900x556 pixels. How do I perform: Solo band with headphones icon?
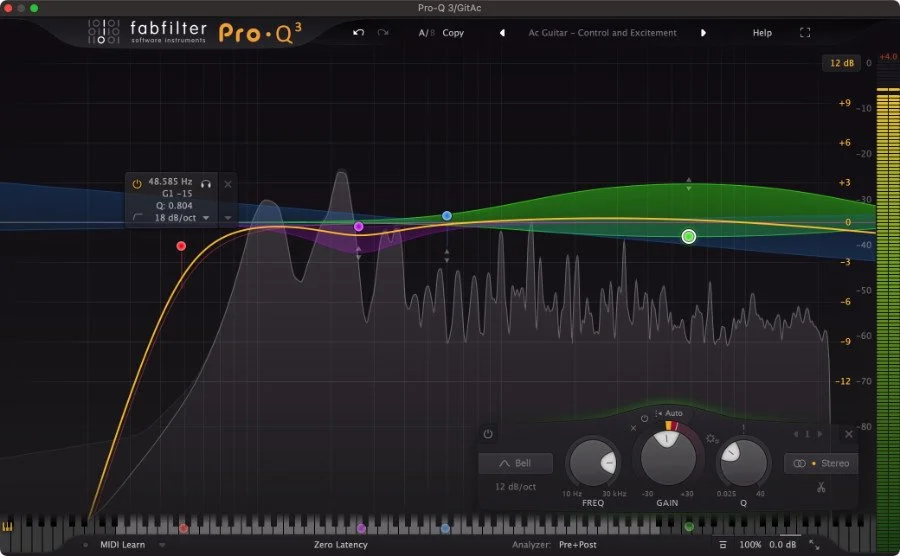(x=206, y=184)
